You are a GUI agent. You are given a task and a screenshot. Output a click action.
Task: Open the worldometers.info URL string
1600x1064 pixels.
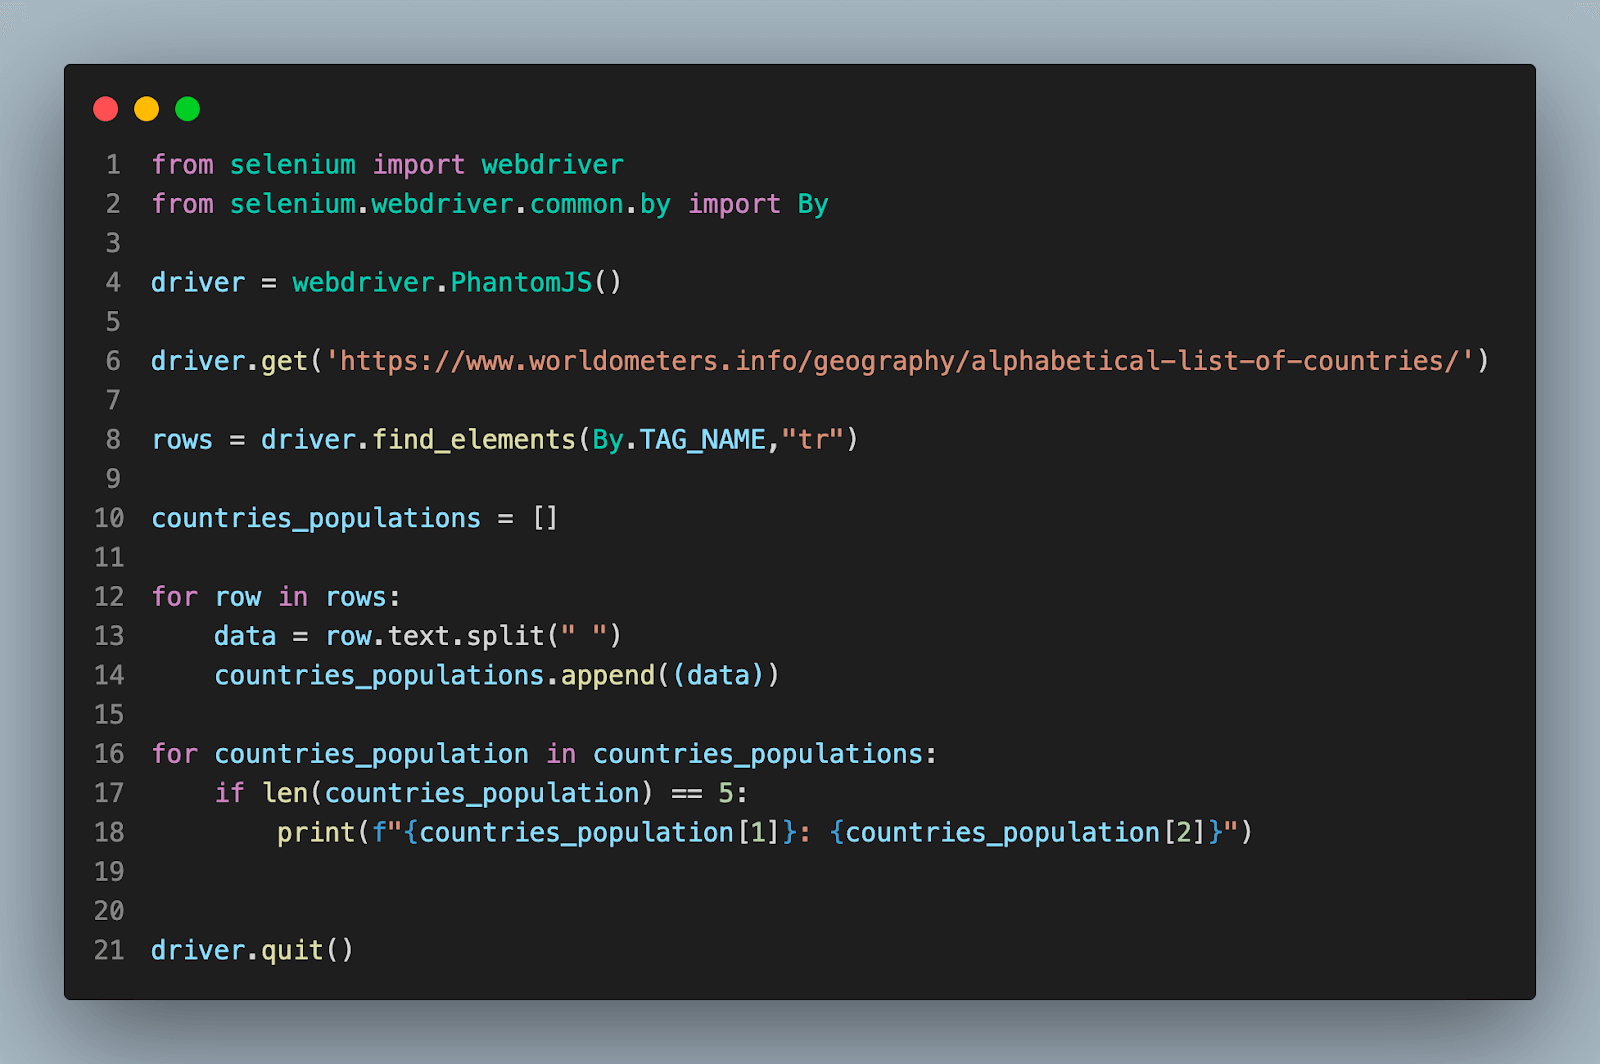tap(905, 360)
